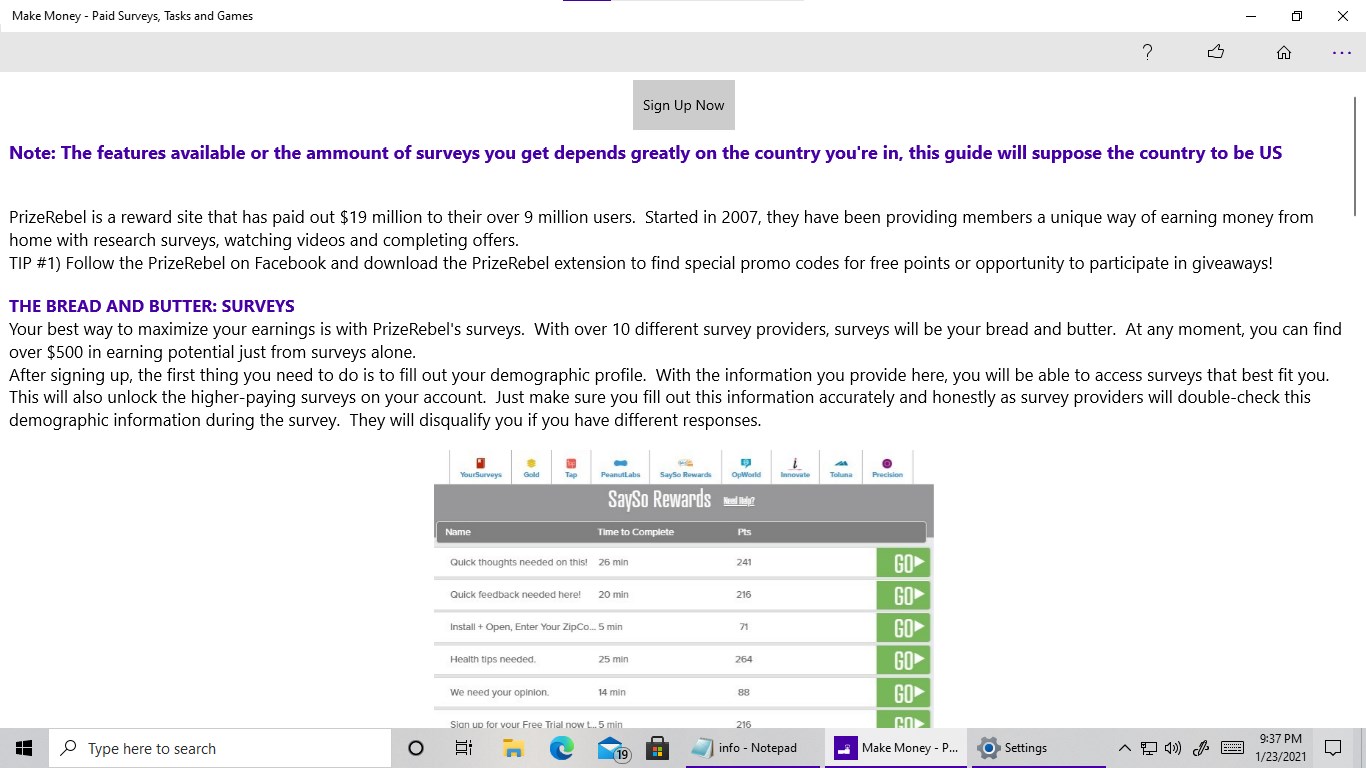Click the 'After signing up, the first thing' paragraph
The width and height of the screenshot is (1366, 768).
669,397
